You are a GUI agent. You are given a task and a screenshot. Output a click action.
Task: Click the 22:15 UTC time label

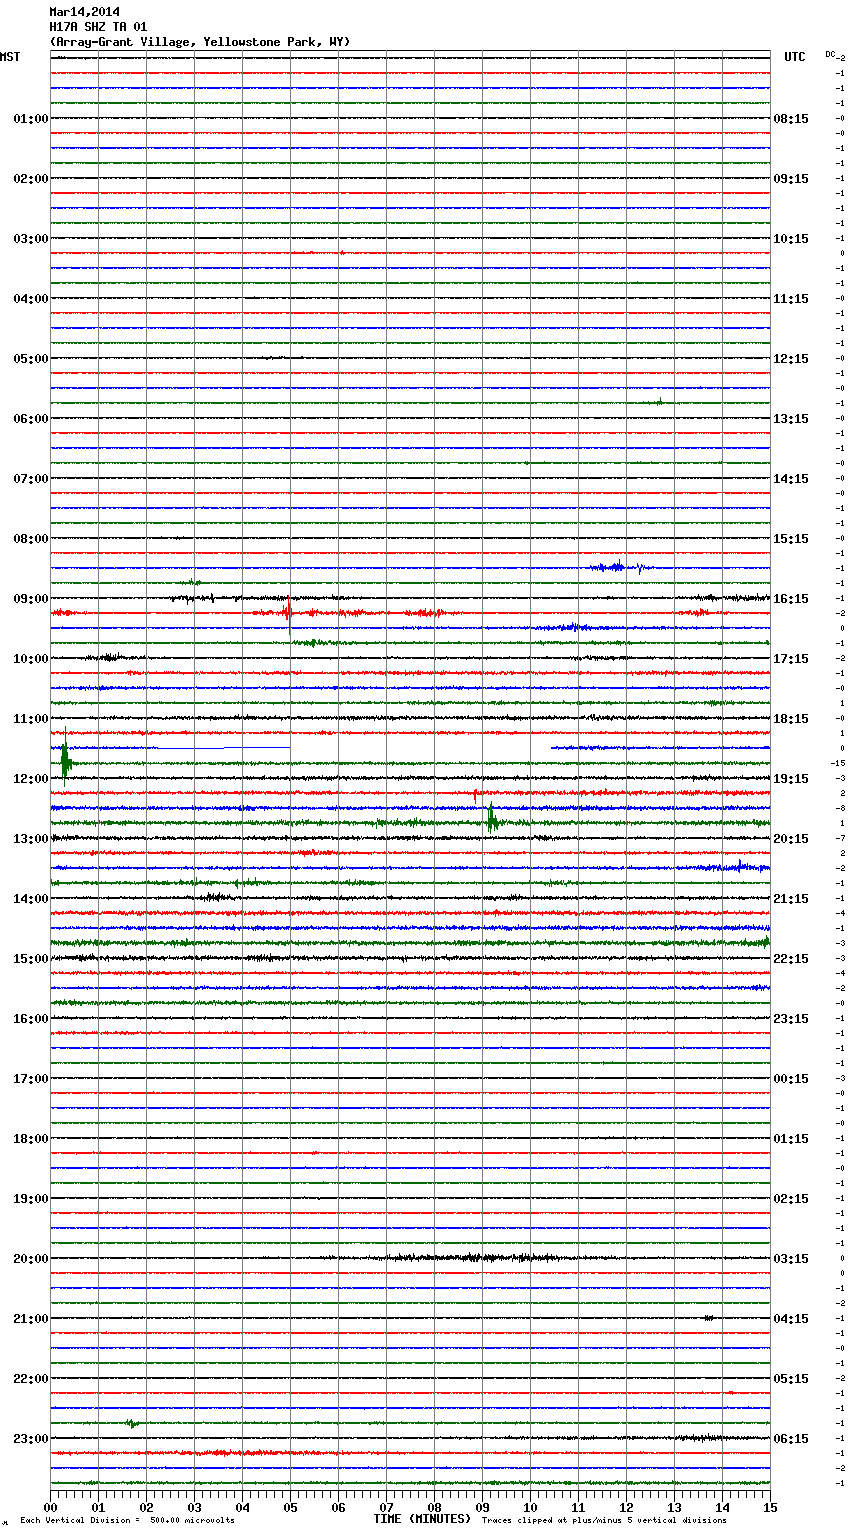(x=791, y=959)
